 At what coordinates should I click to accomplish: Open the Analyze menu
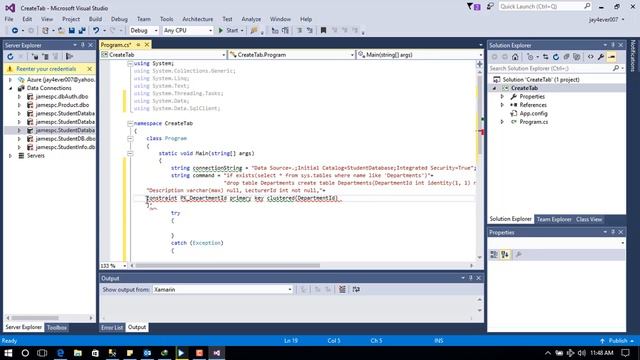click(251, 19)
